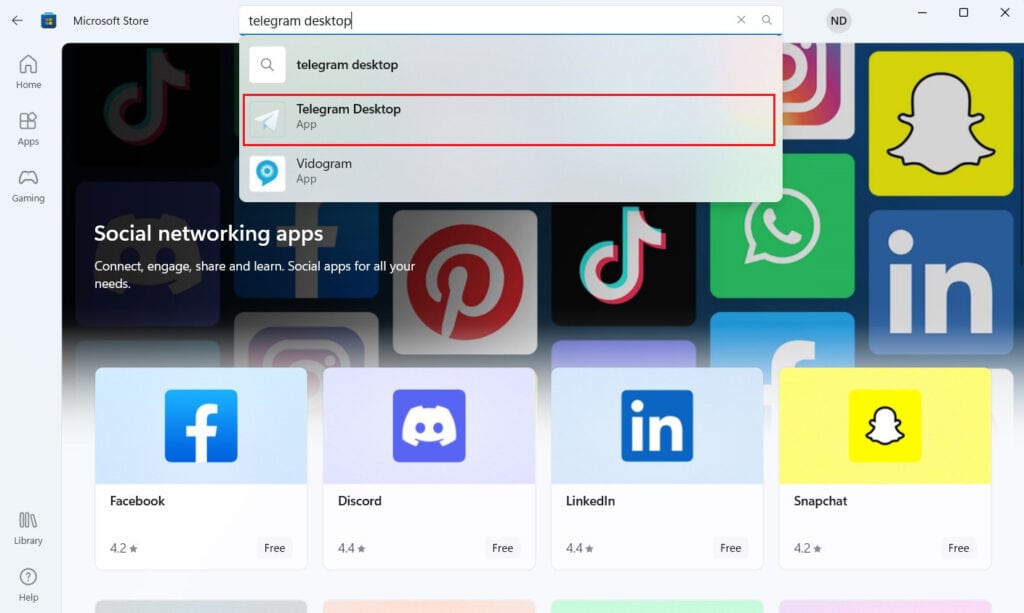
Task: Open the Snapchat app card
Action: [885, 468]
